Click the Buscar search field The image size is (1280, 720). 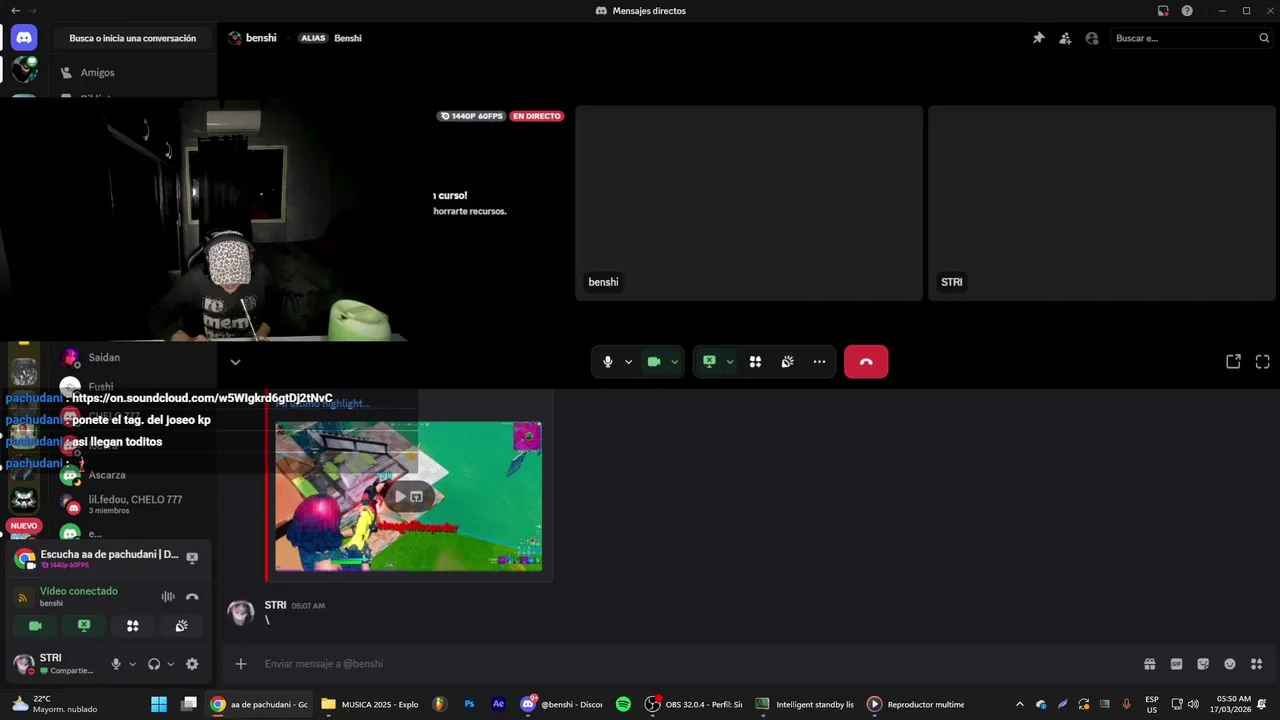tap(1191, 38)
